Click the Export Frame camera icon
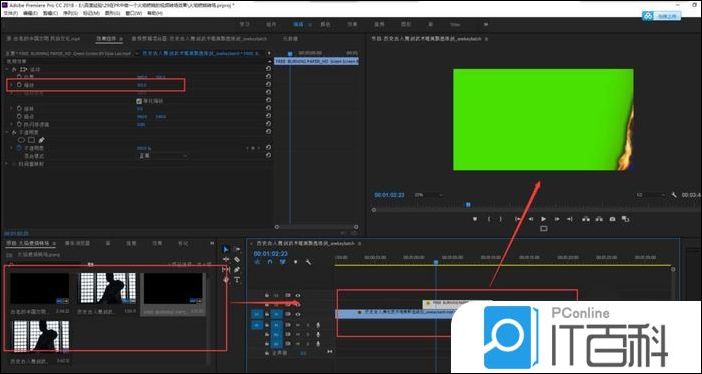This screenshot has height=374, width=702. point(612,219)
